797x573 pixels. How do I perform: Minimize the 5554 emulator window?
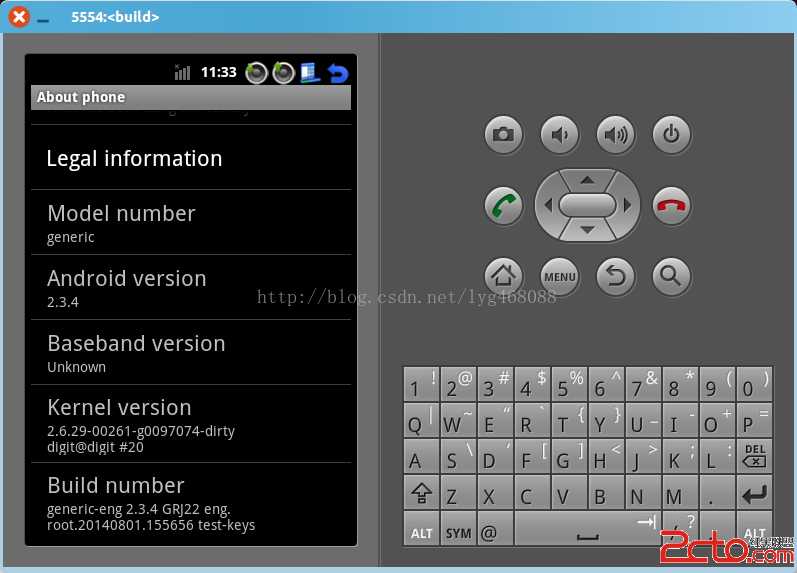[x=43, y=20]
